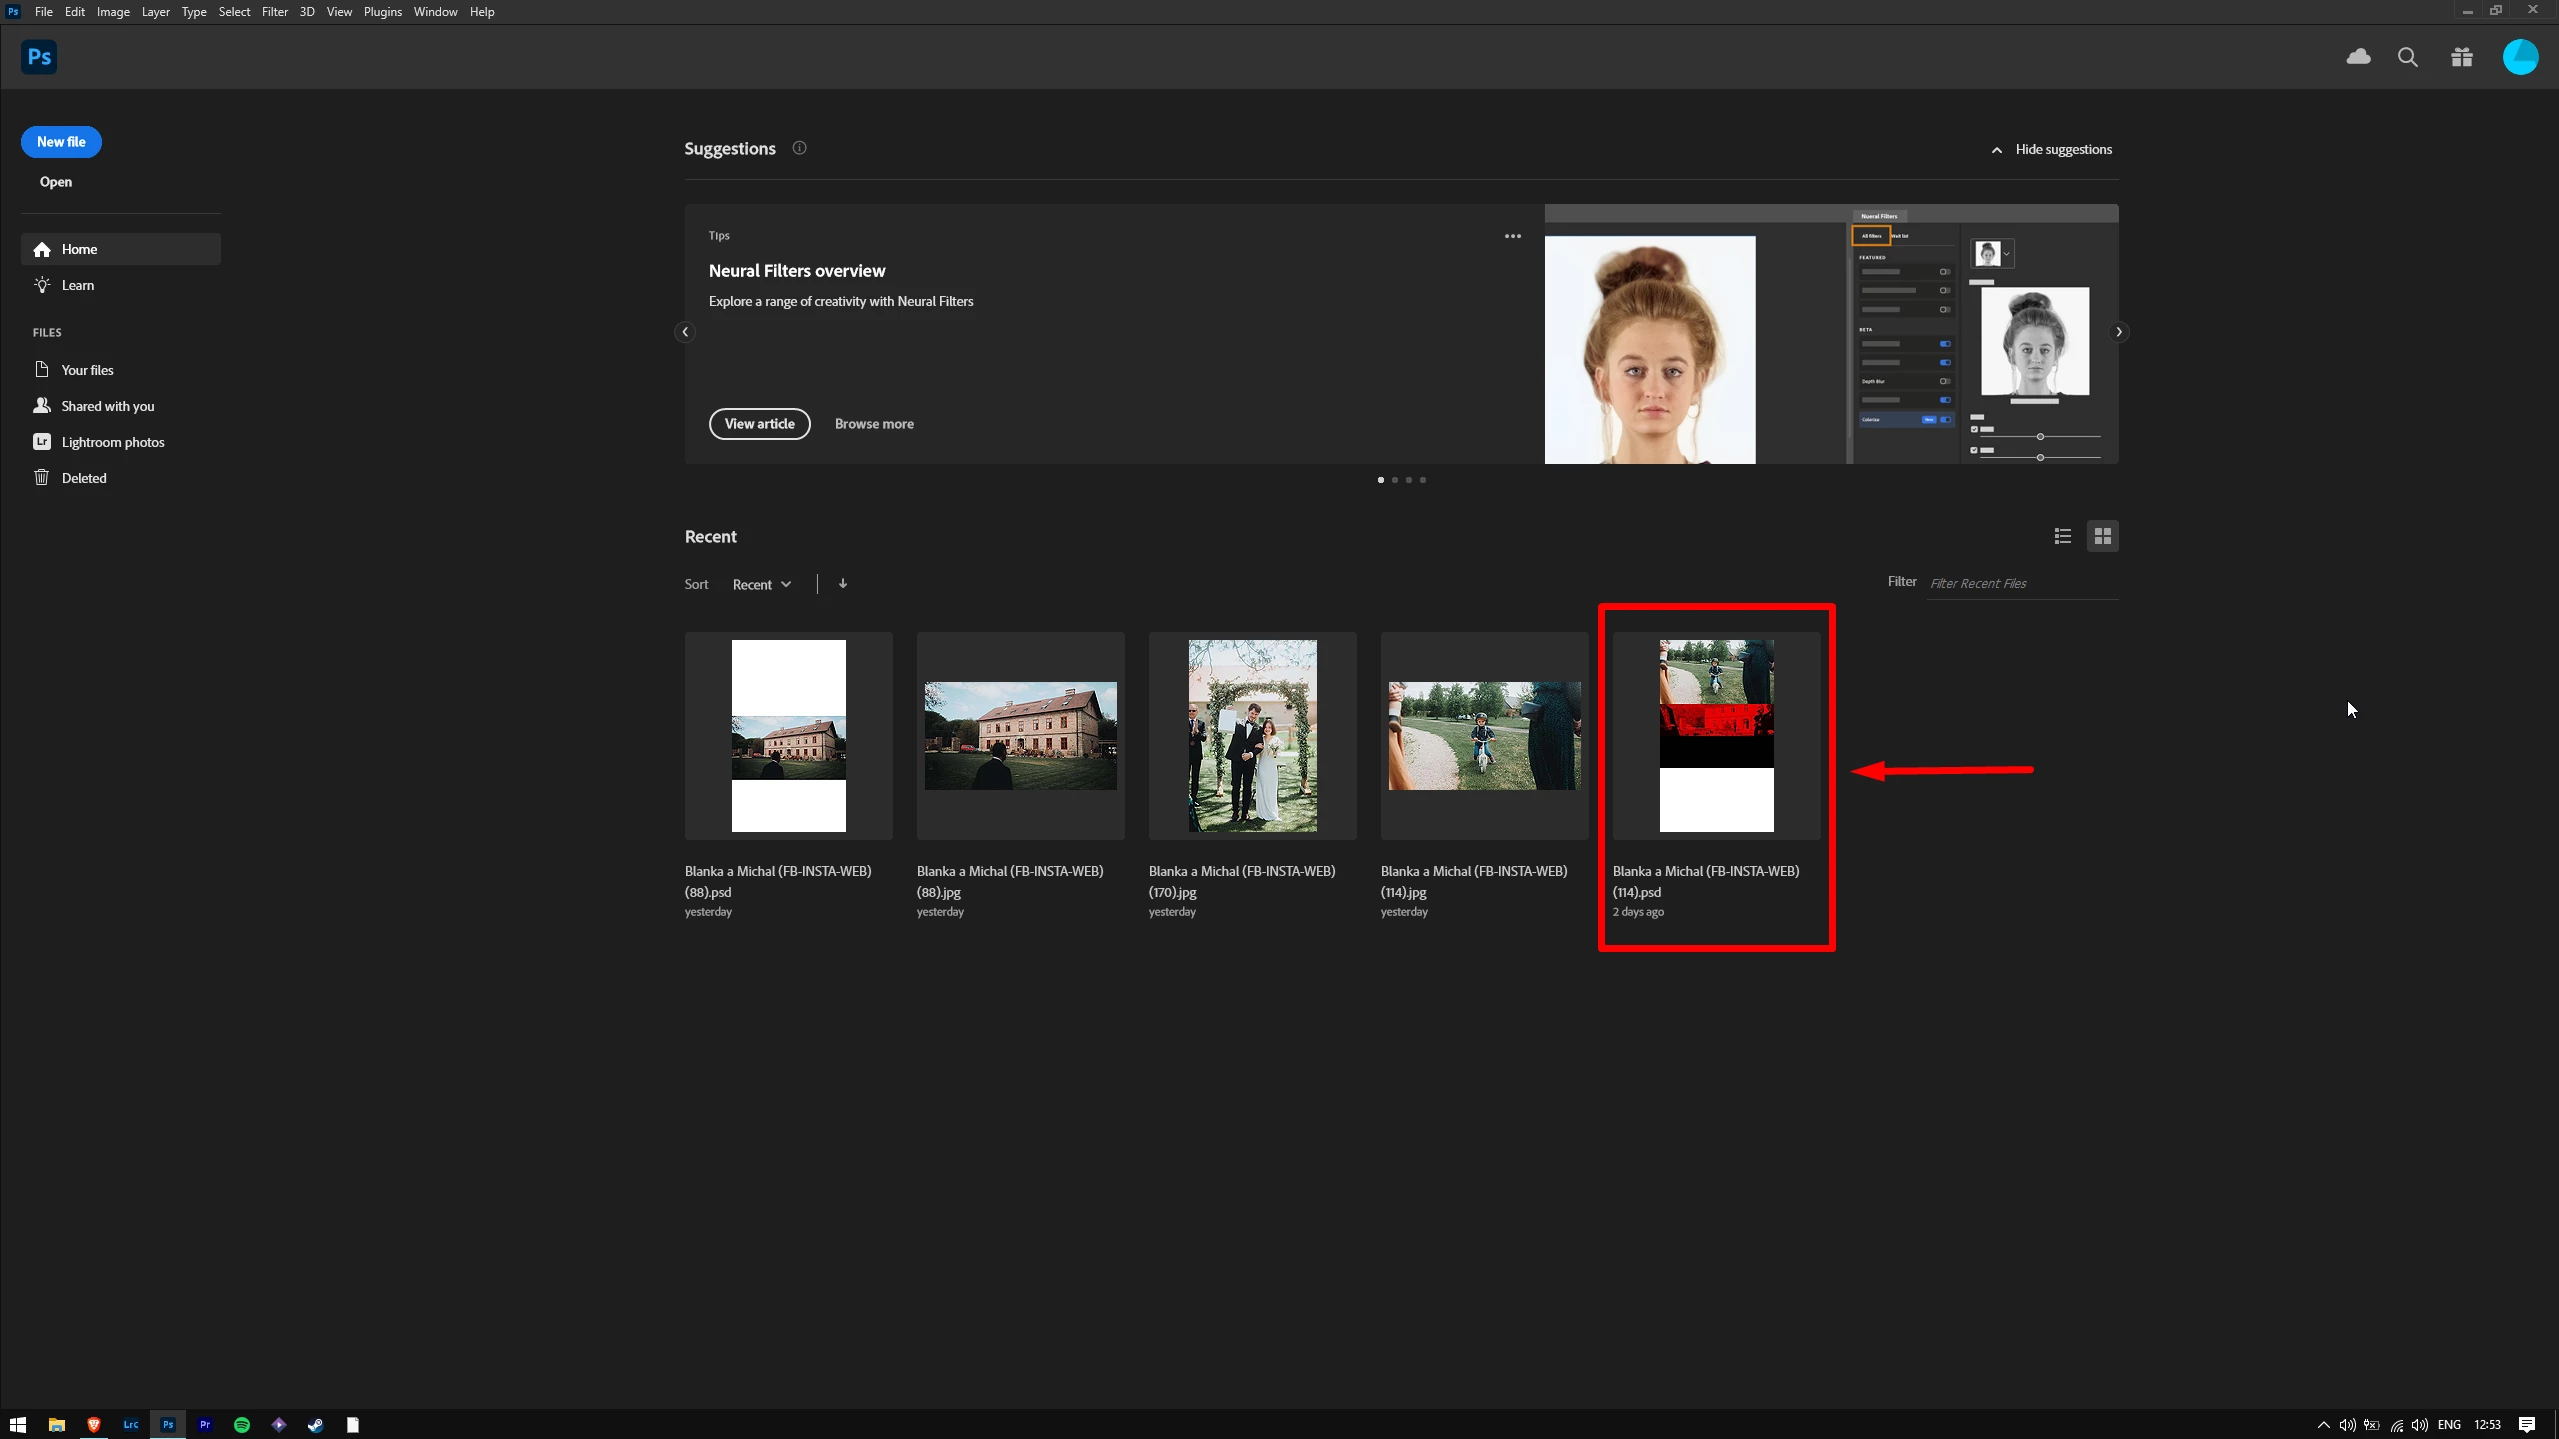Open the tip card three-dots menu
This screenshot has height=1439, width=2559.
click(1512, 236)
